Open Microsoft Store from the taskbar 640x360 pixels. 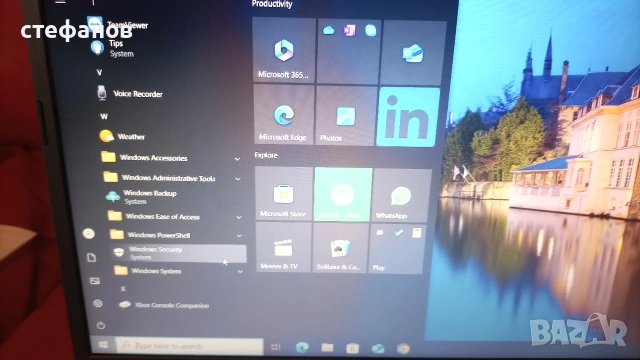[353, 348]
